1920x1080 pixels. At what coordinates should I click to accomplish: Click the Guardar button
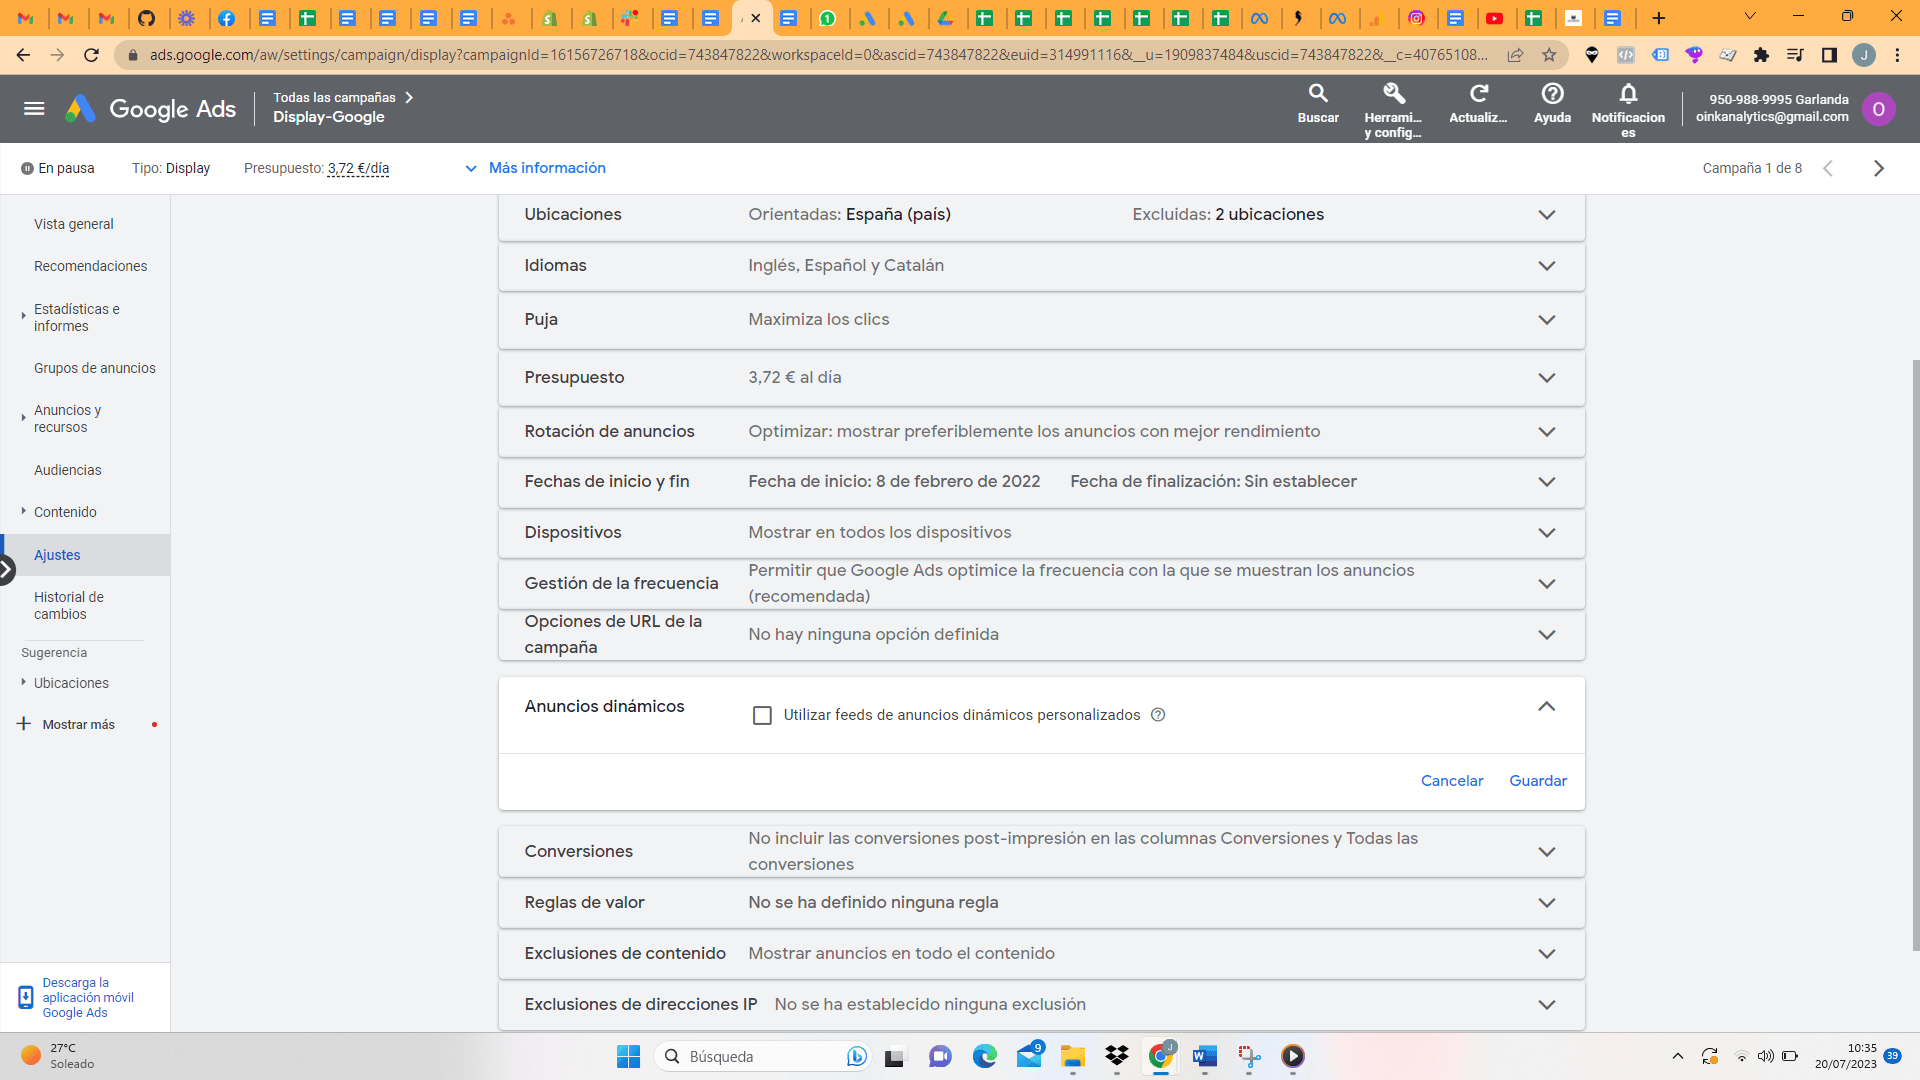(1538, 780)
